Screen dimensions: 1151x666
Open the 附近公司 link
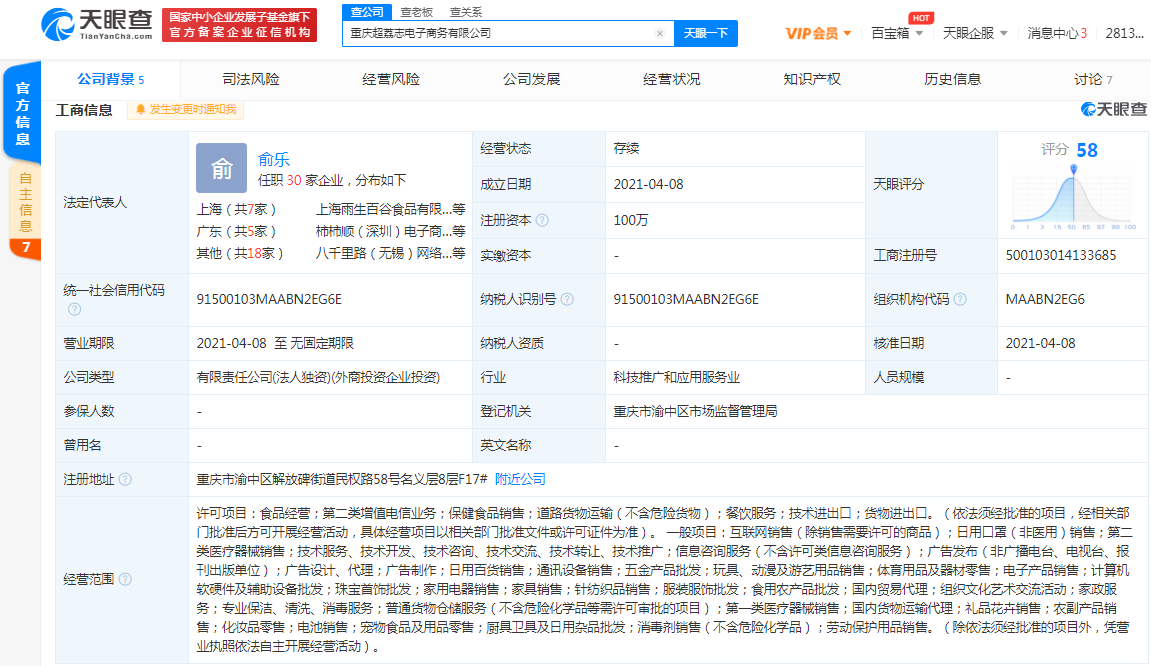(520, 480)
